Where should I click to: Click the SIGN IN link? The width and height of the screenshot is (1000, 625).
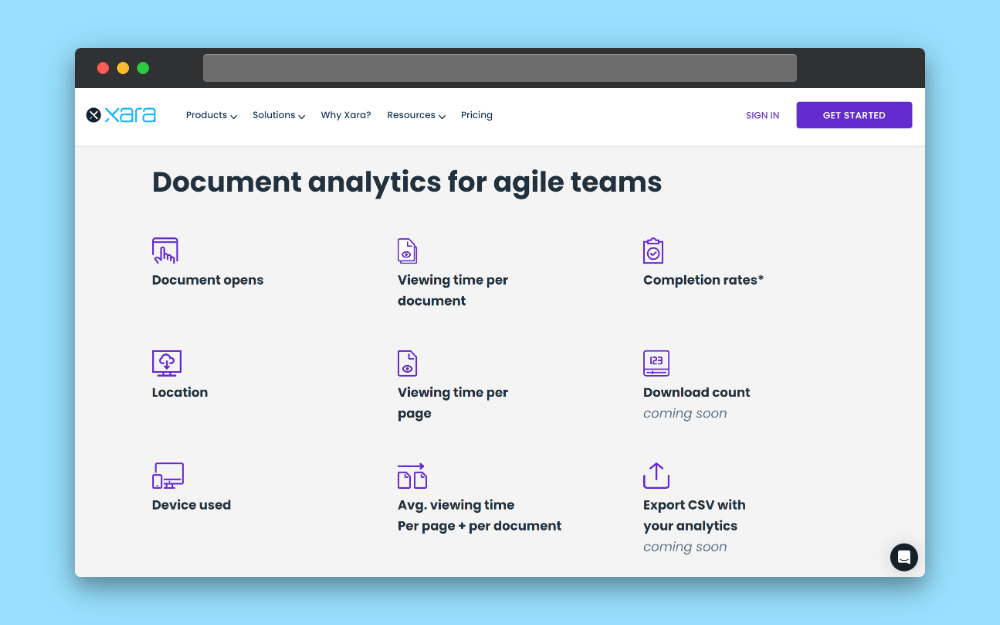pos(762,115)
